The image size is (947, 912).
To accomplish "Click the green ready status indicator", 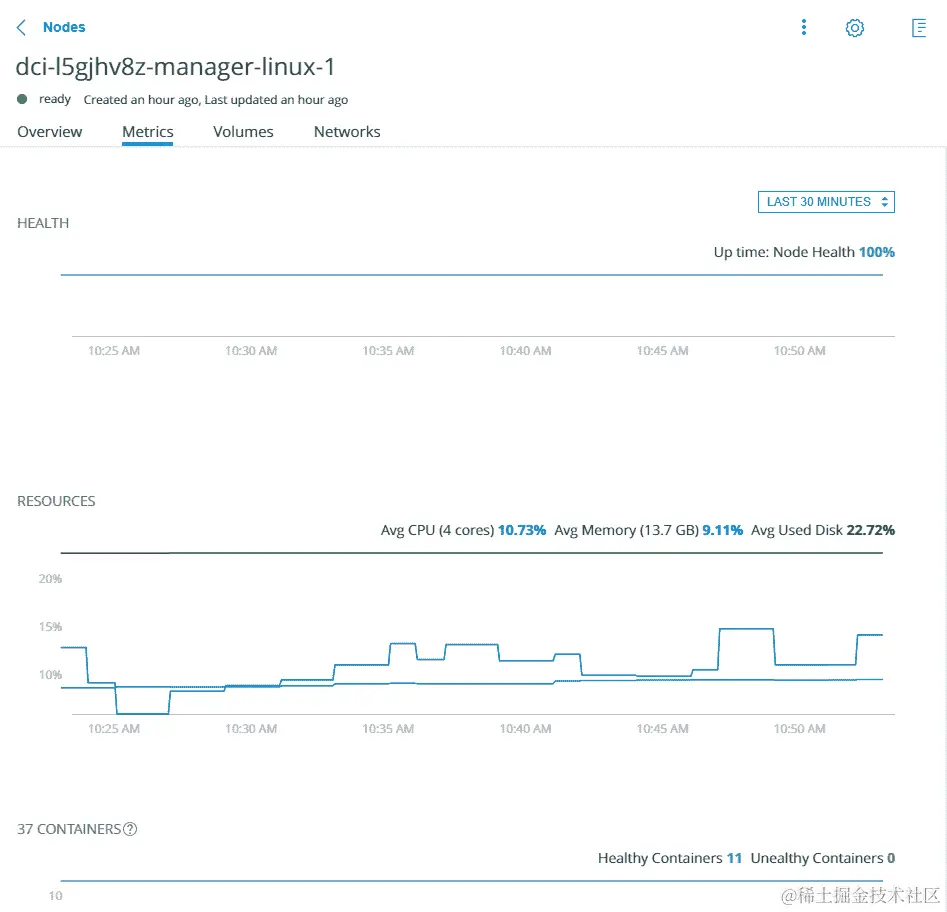I will pos(22,99).
